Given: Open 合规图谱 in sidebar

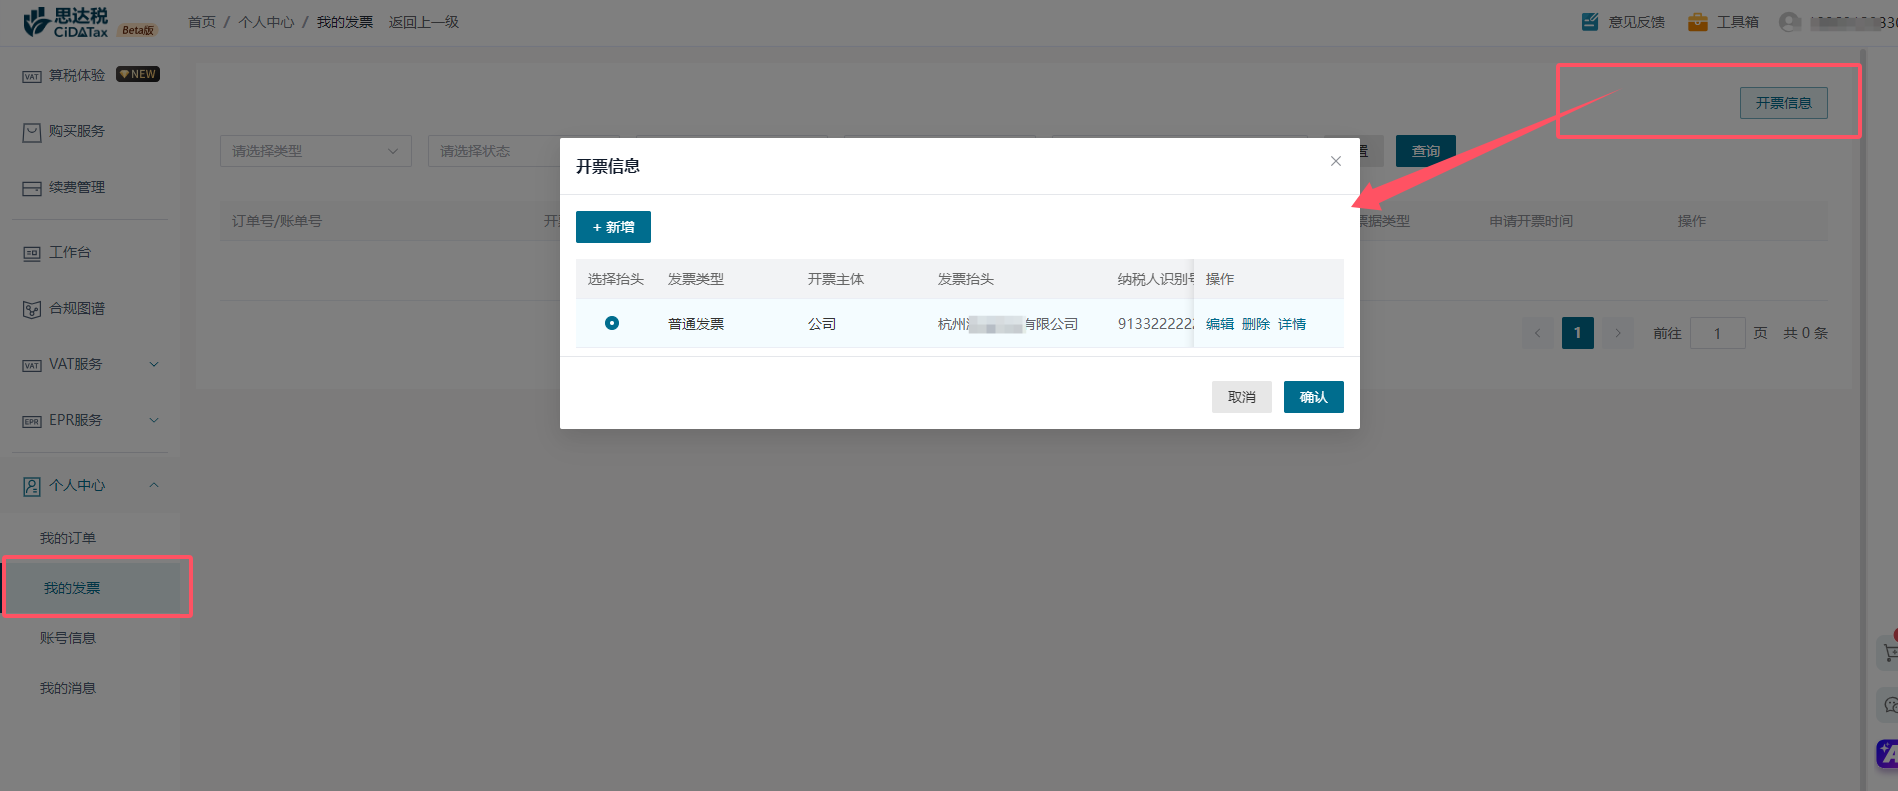Looking at the screenshot, I should click(x=77, y=308).
